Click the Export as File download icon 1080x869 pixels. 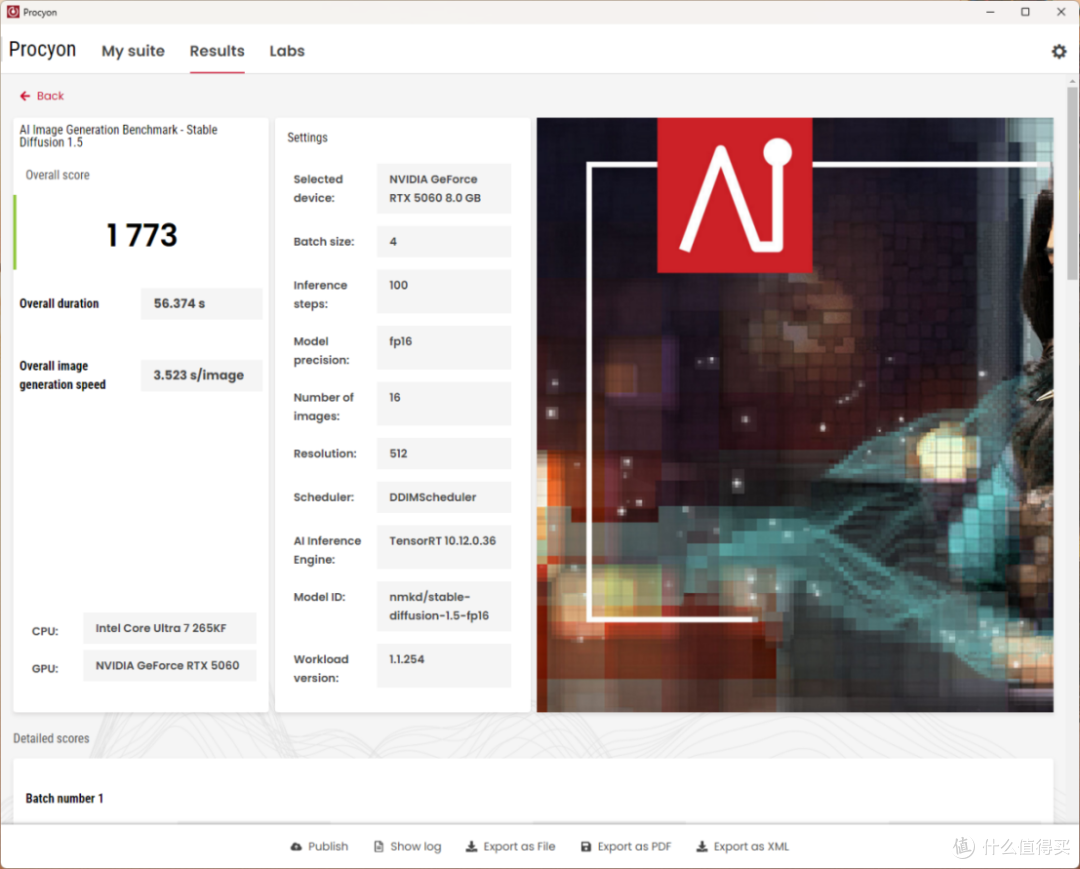[x=471, y=846]
